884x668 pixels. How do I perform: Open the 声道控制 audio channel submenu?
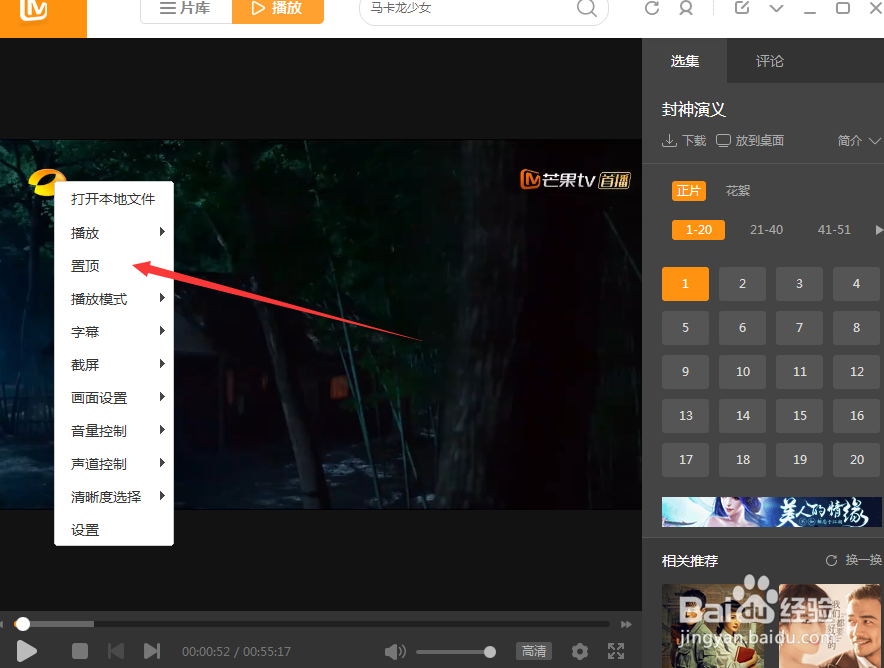[x=113, y=464]
